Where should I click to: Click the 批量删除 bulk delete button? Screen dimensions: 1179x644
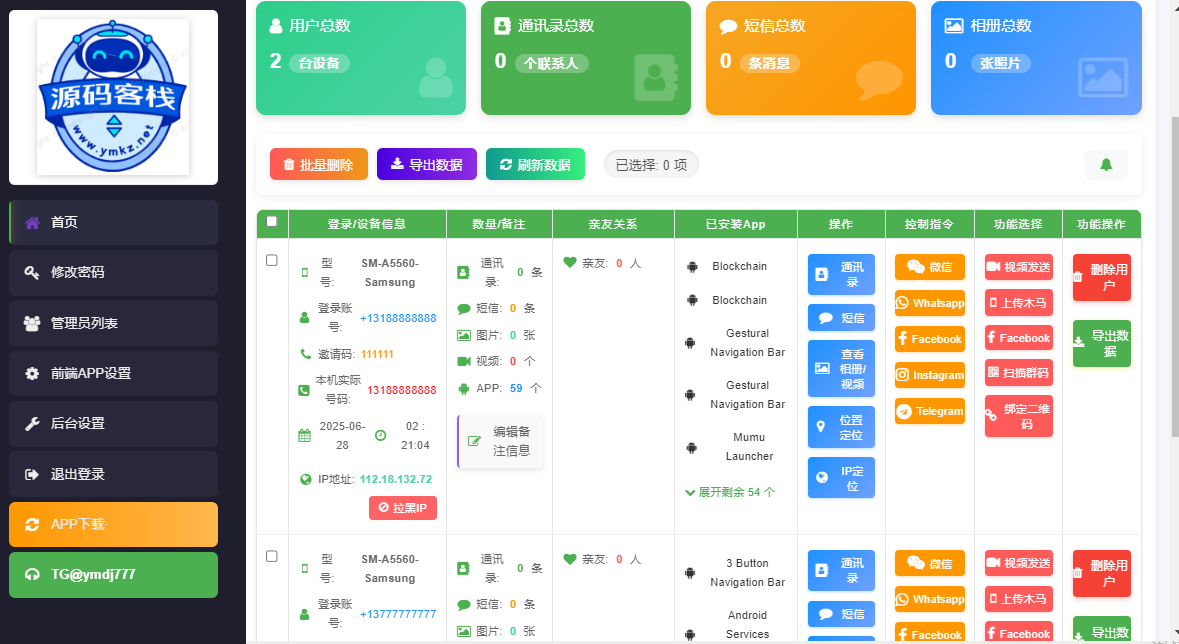(x=319, y=164)
